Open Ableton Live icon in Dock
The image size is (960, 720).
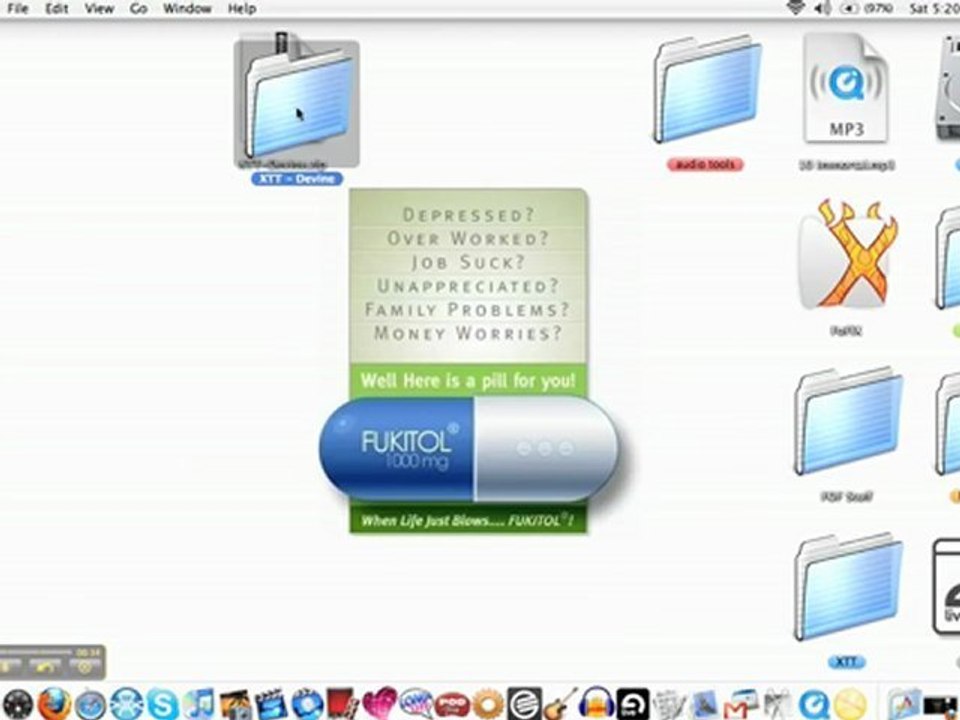pyautogui.click(x=632, y=704)
